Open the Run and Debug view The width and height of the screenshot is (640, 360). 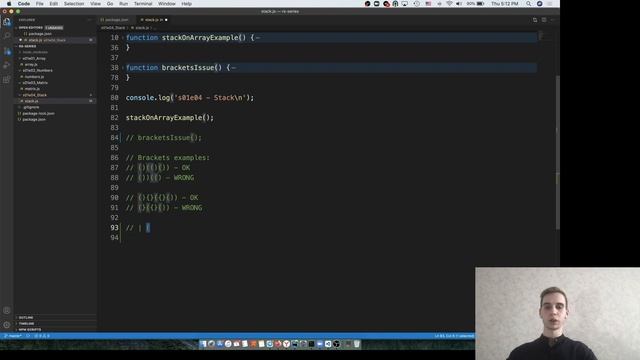(x=7, y=65)
